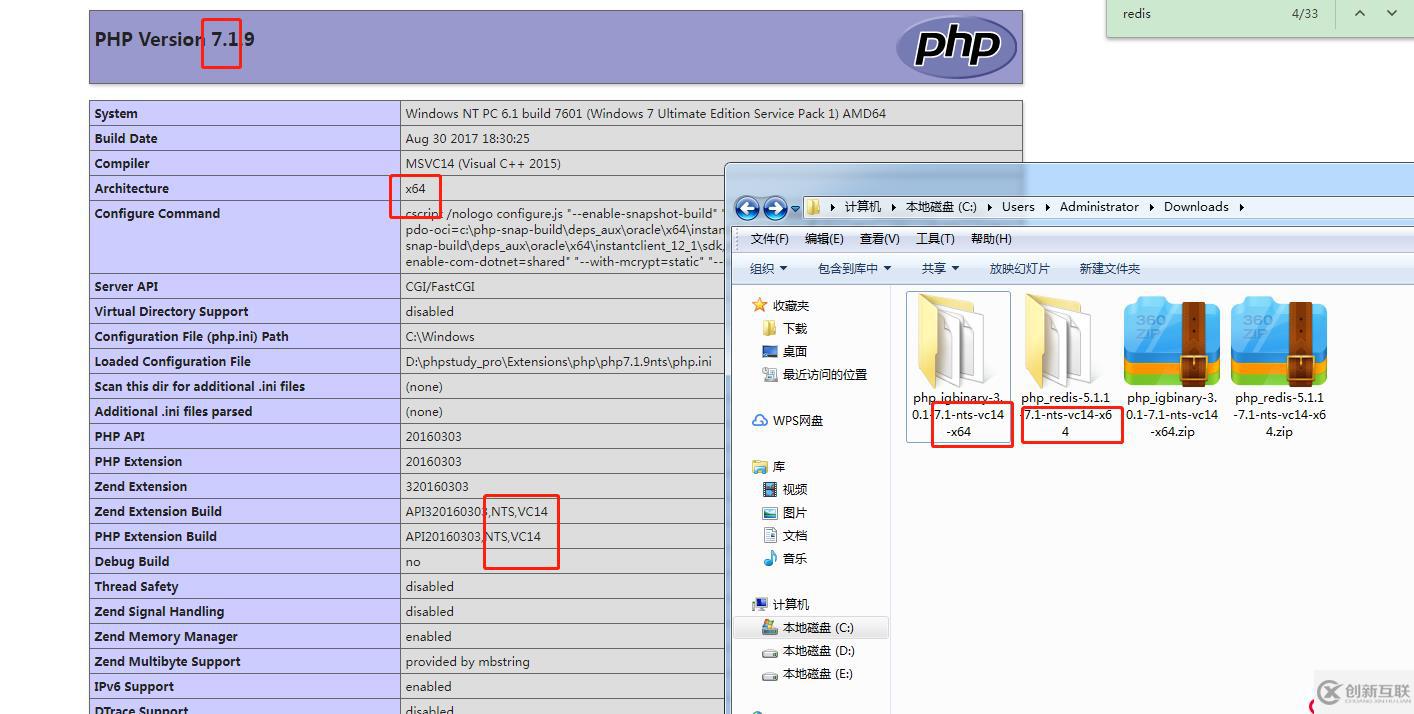The width and height of the screenshot is (1414, 714).
Task: Click the 计算机 computer icon in sidebar
Action: tap(760, 604)
